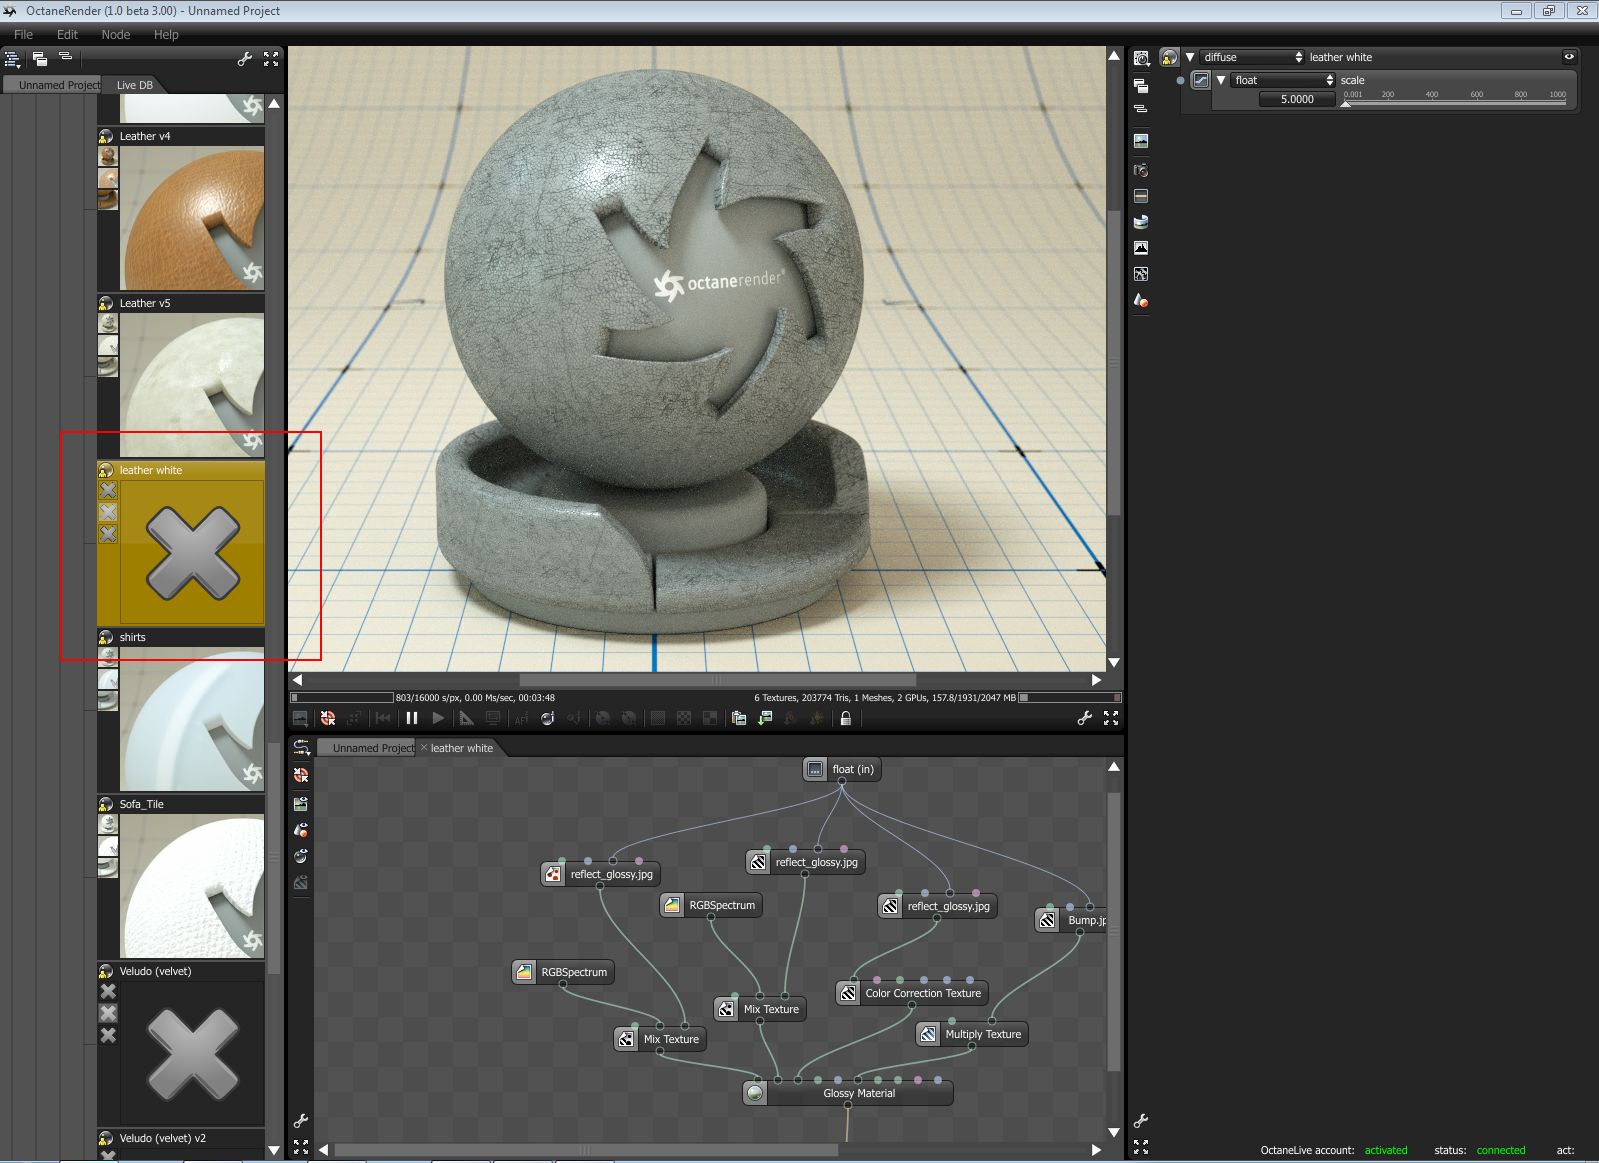This screenshot has height=1163, width=1599.
Task: Toggle the float curve button beside scale
Action: coord(1201,80)
